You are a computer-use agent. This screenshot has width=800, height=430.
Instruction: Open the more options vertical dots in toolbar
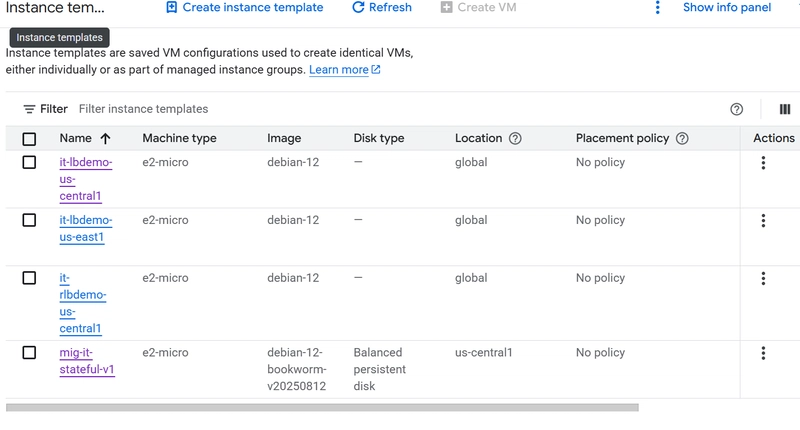(657, 8)
